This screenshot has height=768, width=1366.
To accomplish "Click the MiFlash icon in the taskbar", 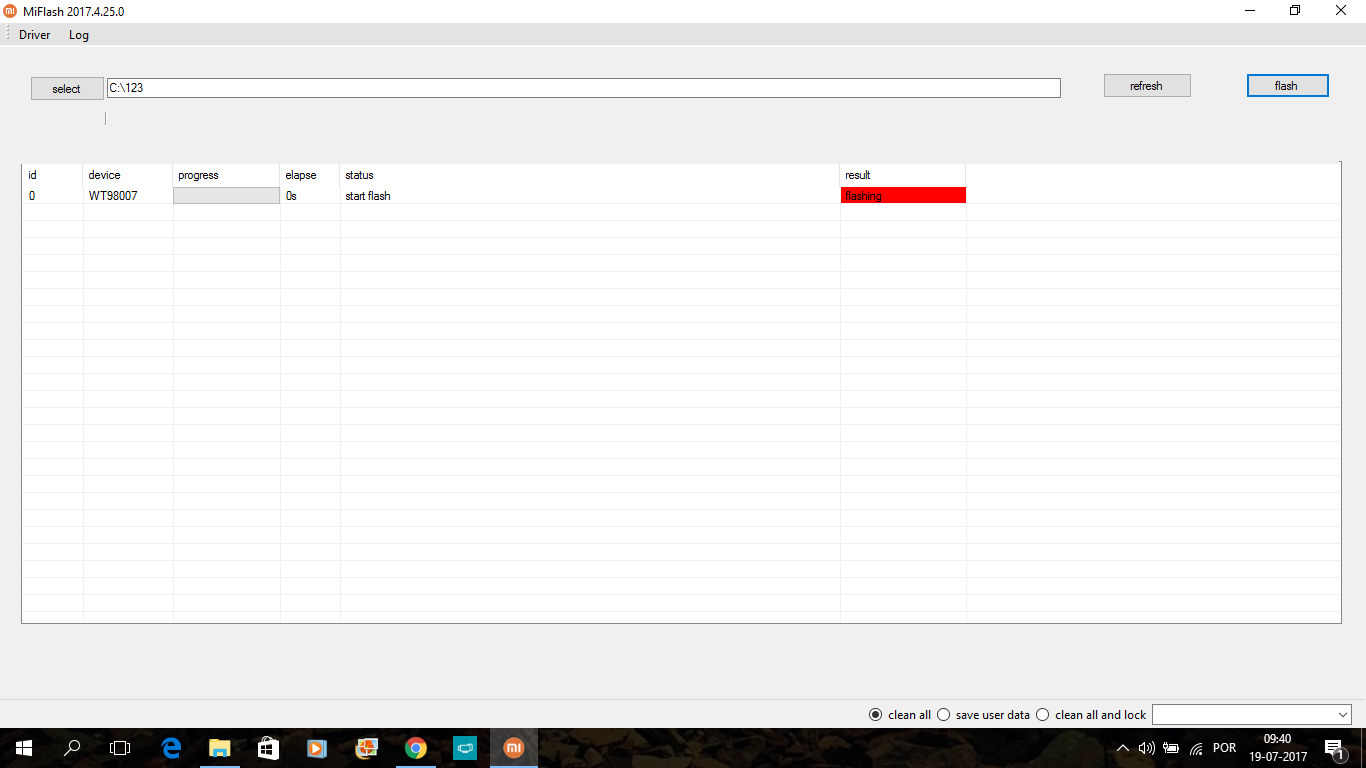I will pyautogui.click(x=513, y=748).
